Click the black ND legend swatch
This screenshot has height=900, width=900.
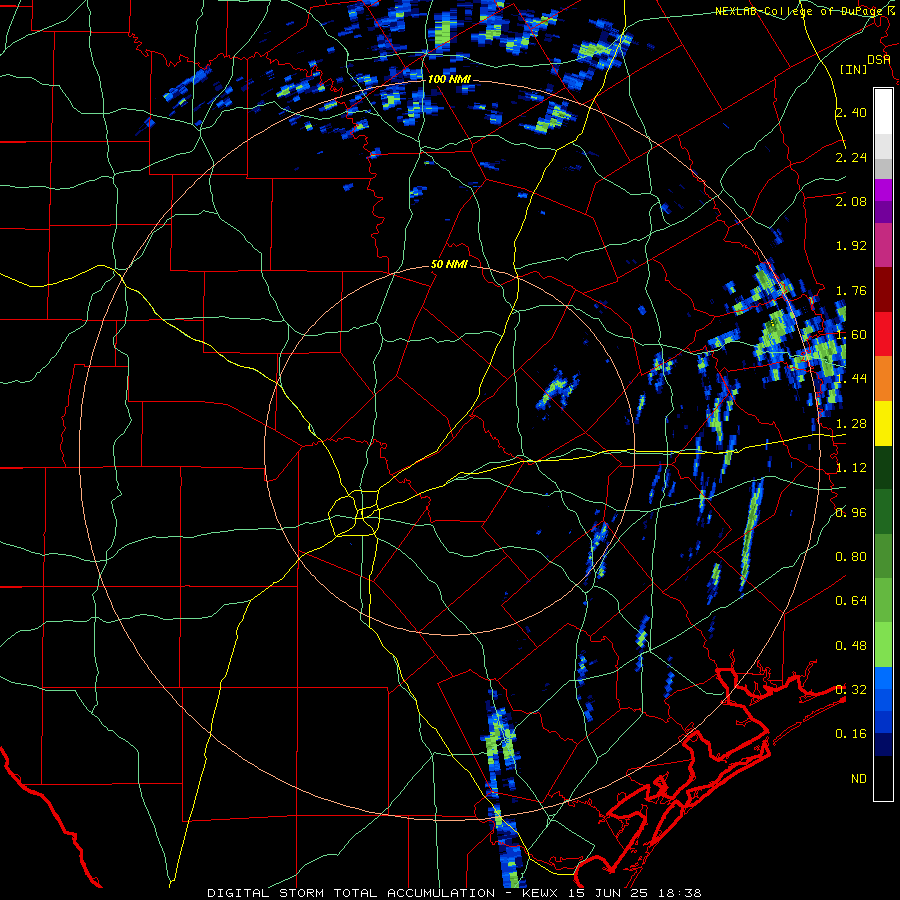[x=883, y=778]
